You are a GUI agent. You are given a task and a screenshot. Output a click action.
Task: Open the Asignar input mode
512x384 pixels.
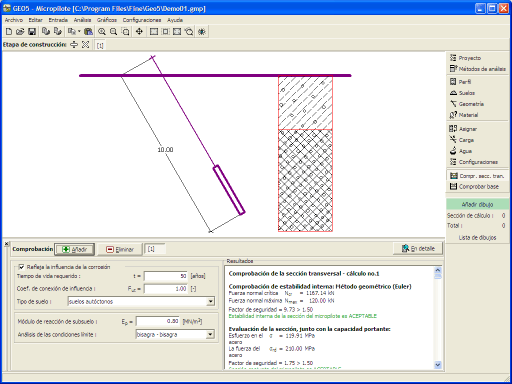click(x=477, y=129)
